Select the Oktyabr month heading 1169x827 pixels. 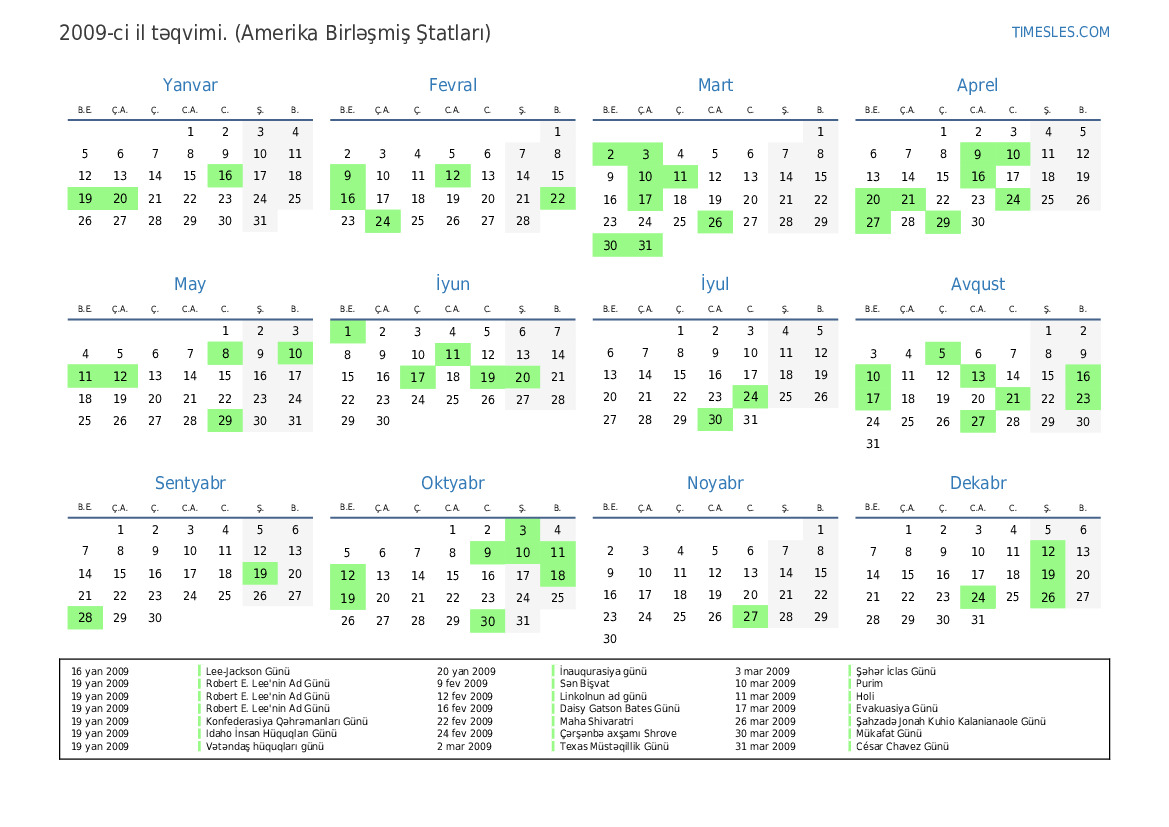point(452,483)
